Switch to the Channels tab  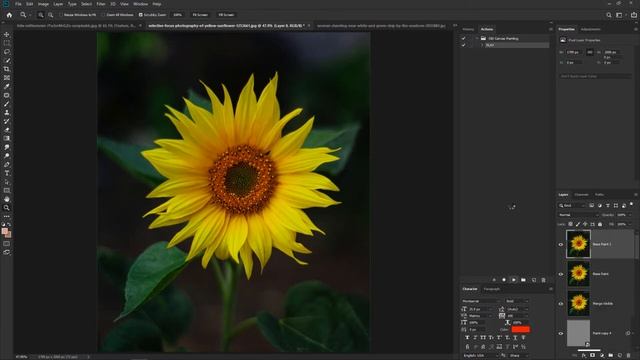point(581,195)
